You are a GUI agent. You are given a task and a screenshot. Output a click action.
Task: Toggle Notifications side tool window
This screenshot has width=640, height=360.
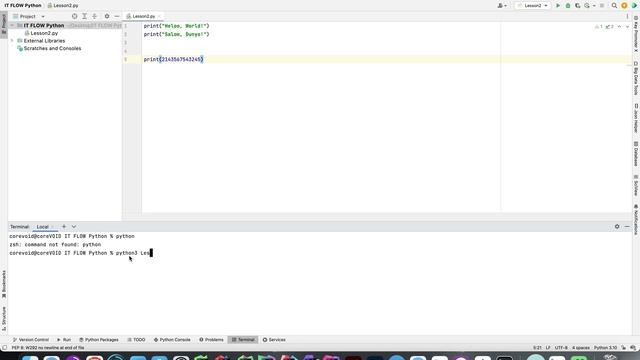pyautogui.click(x=636, y=220)
